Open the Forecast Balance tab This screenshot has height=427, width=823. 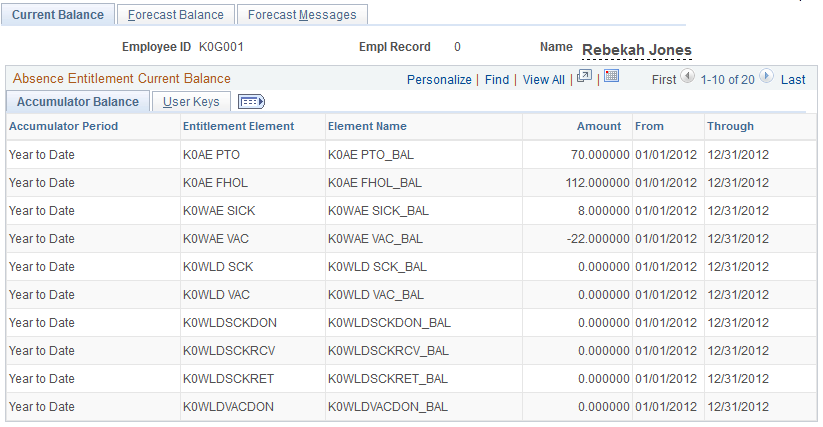coord(175,15)
